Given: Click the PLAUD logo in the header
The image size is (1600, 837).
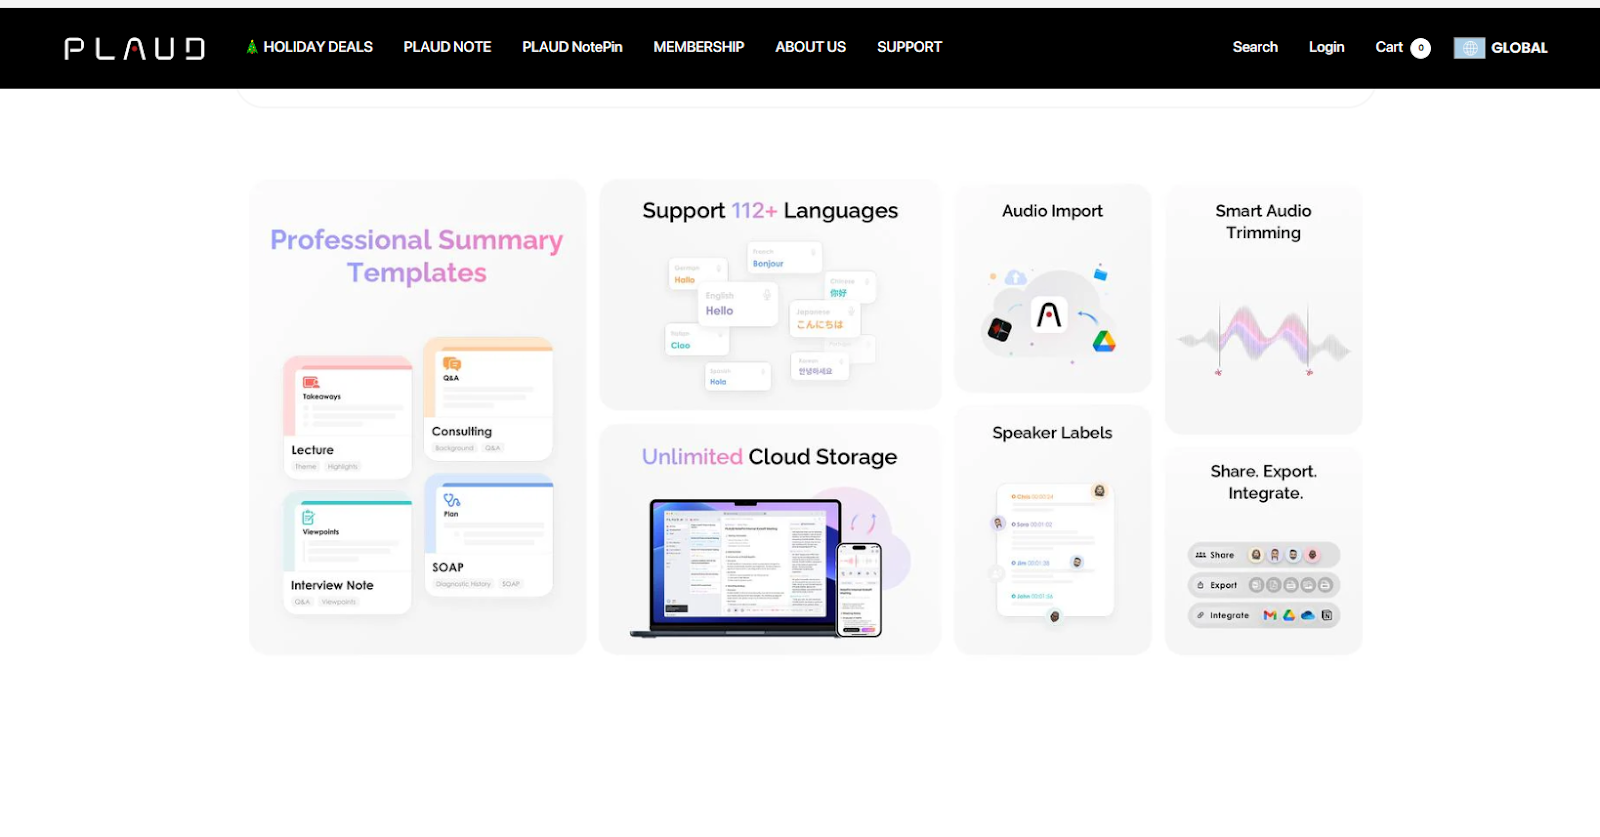Looking at the screenshot, I should pos(135,48).
